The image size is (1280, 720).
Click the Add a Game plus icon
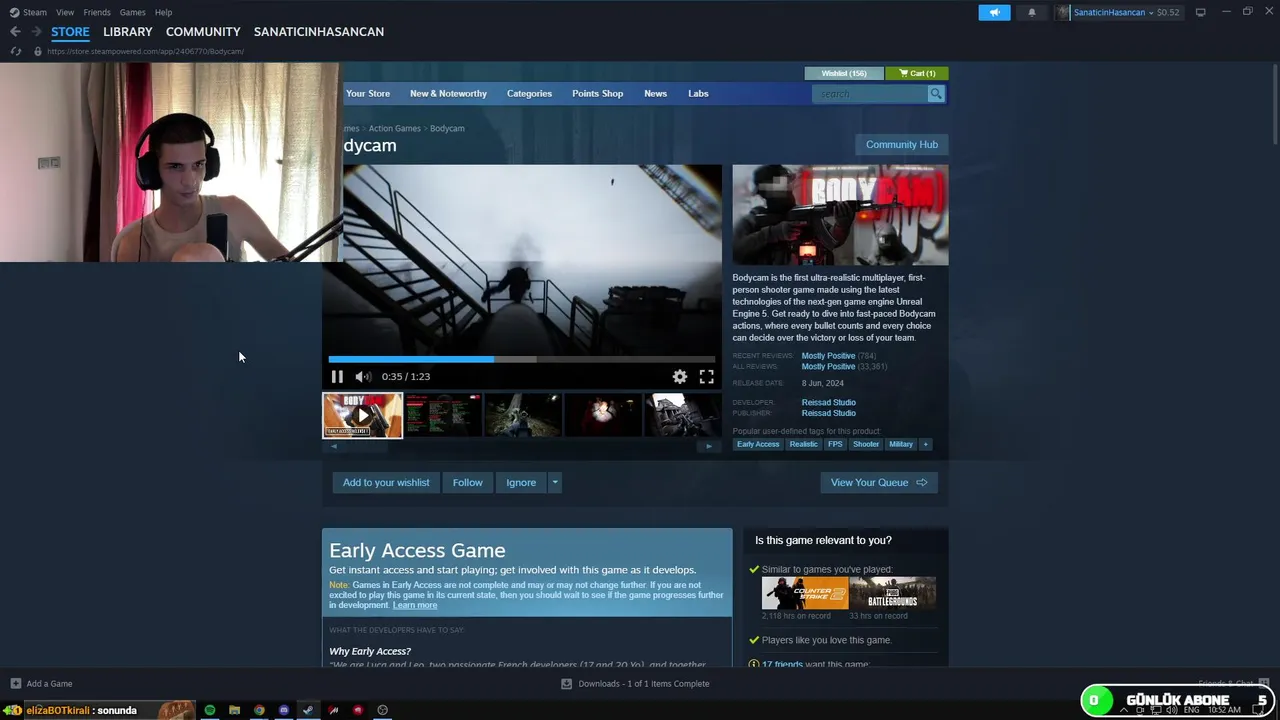tap(15, 684)
